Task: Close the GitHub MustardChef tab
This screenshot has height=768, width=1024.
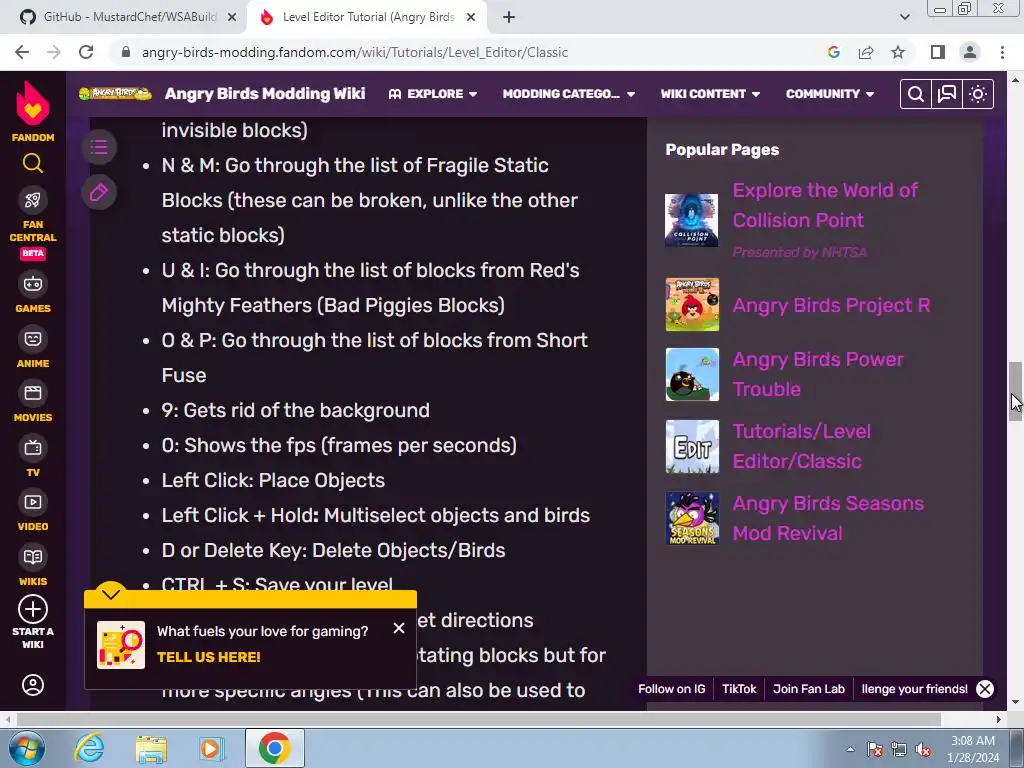Action: [232, 18]
